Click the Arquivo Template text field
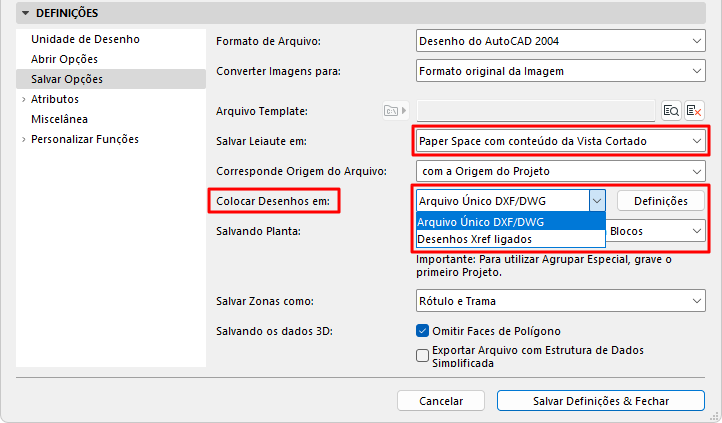The height and width of the screenshot is (423, 722). pyautogui.click(x=535, y=111)
